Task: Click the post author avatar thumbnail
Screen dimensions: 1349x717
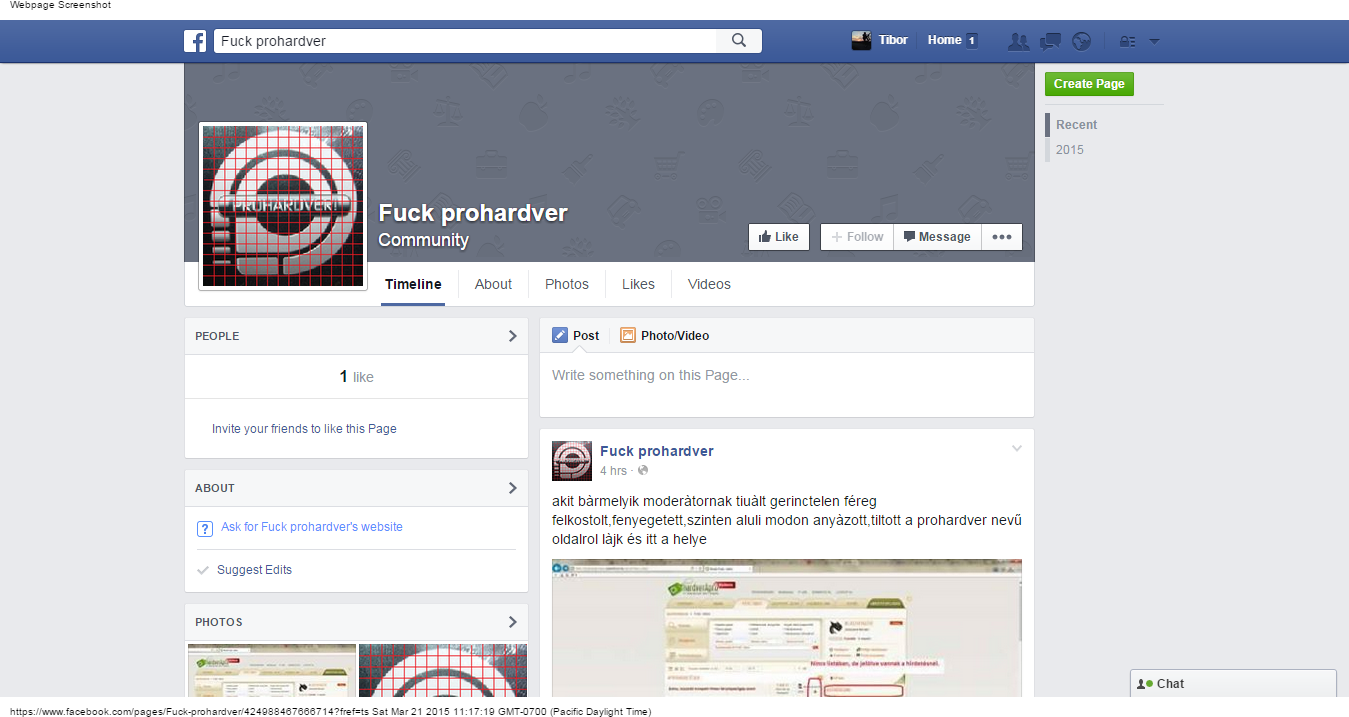Action: (x=572, y=461)
